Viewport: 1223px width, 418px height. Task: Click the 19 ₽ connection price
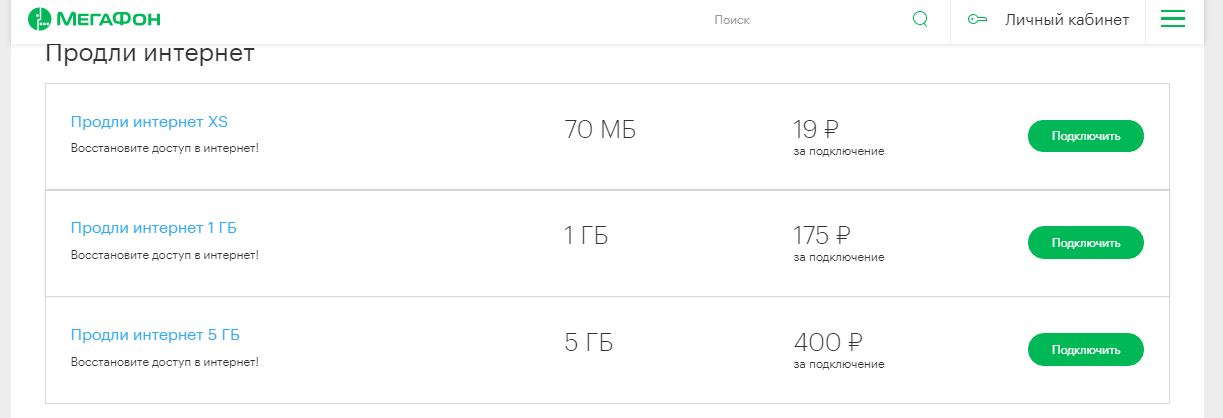(816, 129)
